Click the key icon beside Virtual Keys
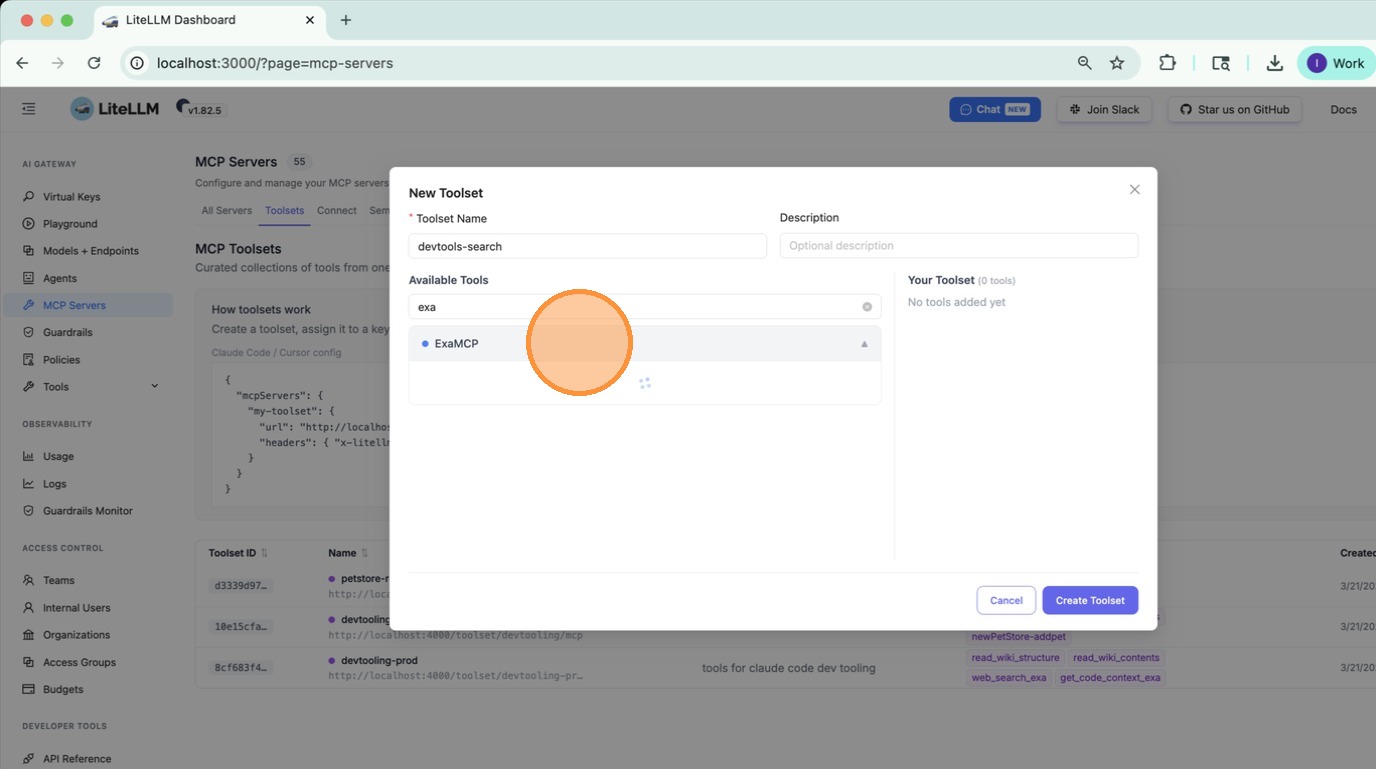1376x769 pixels. pyautogui.click(x=28, y=197)
